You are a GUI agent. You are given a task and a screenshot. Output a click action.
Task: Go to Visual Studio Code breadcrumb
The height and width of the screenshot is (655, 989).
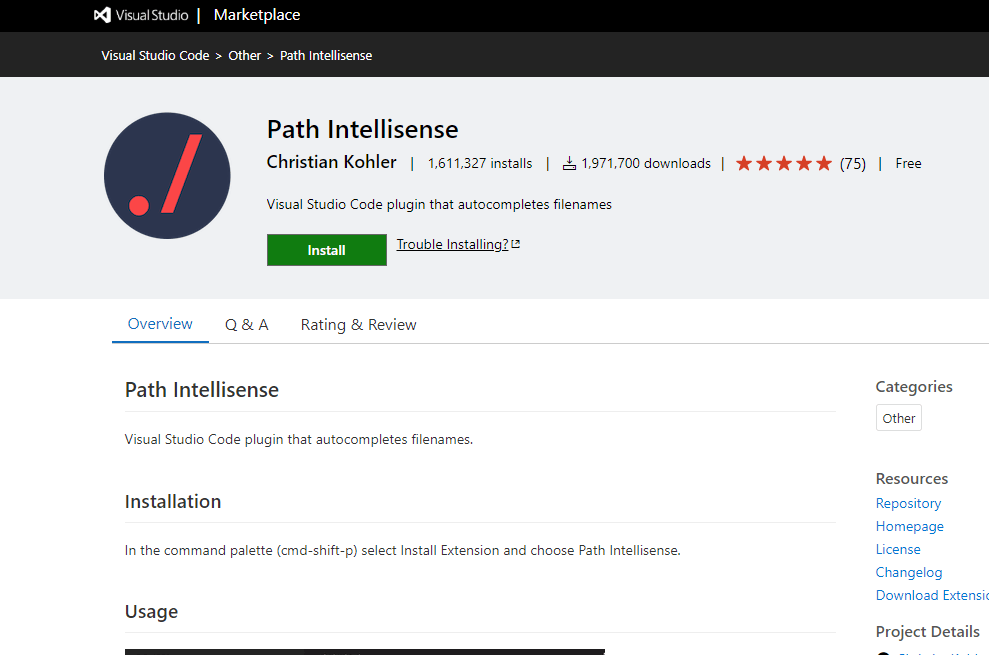[x=155, y=55]
